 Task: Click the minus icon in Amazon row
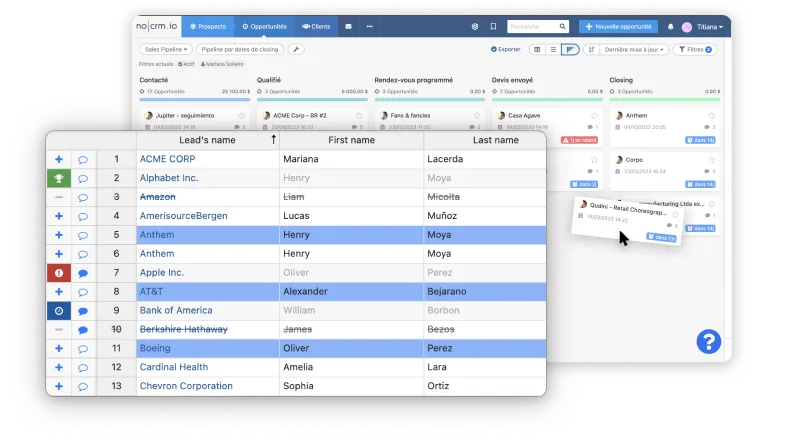(x=59, y=197)
